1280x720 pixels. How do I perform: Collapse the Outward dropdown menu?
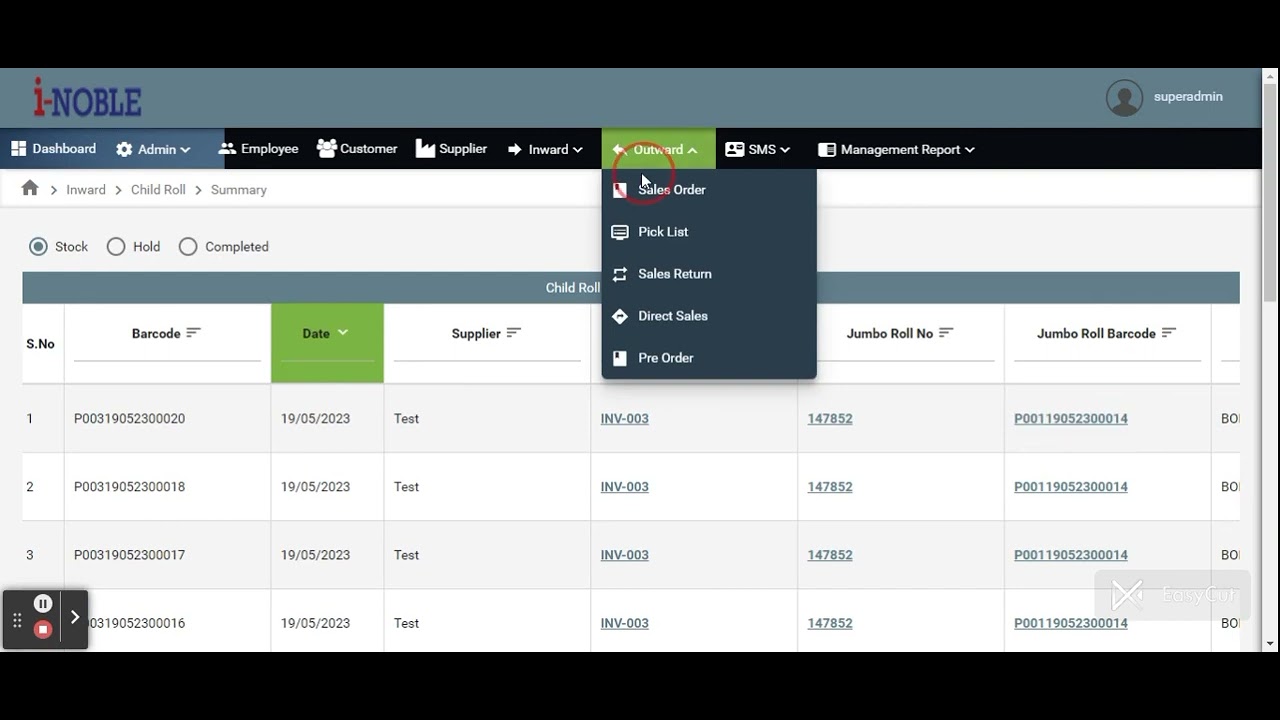coord(658,149)
